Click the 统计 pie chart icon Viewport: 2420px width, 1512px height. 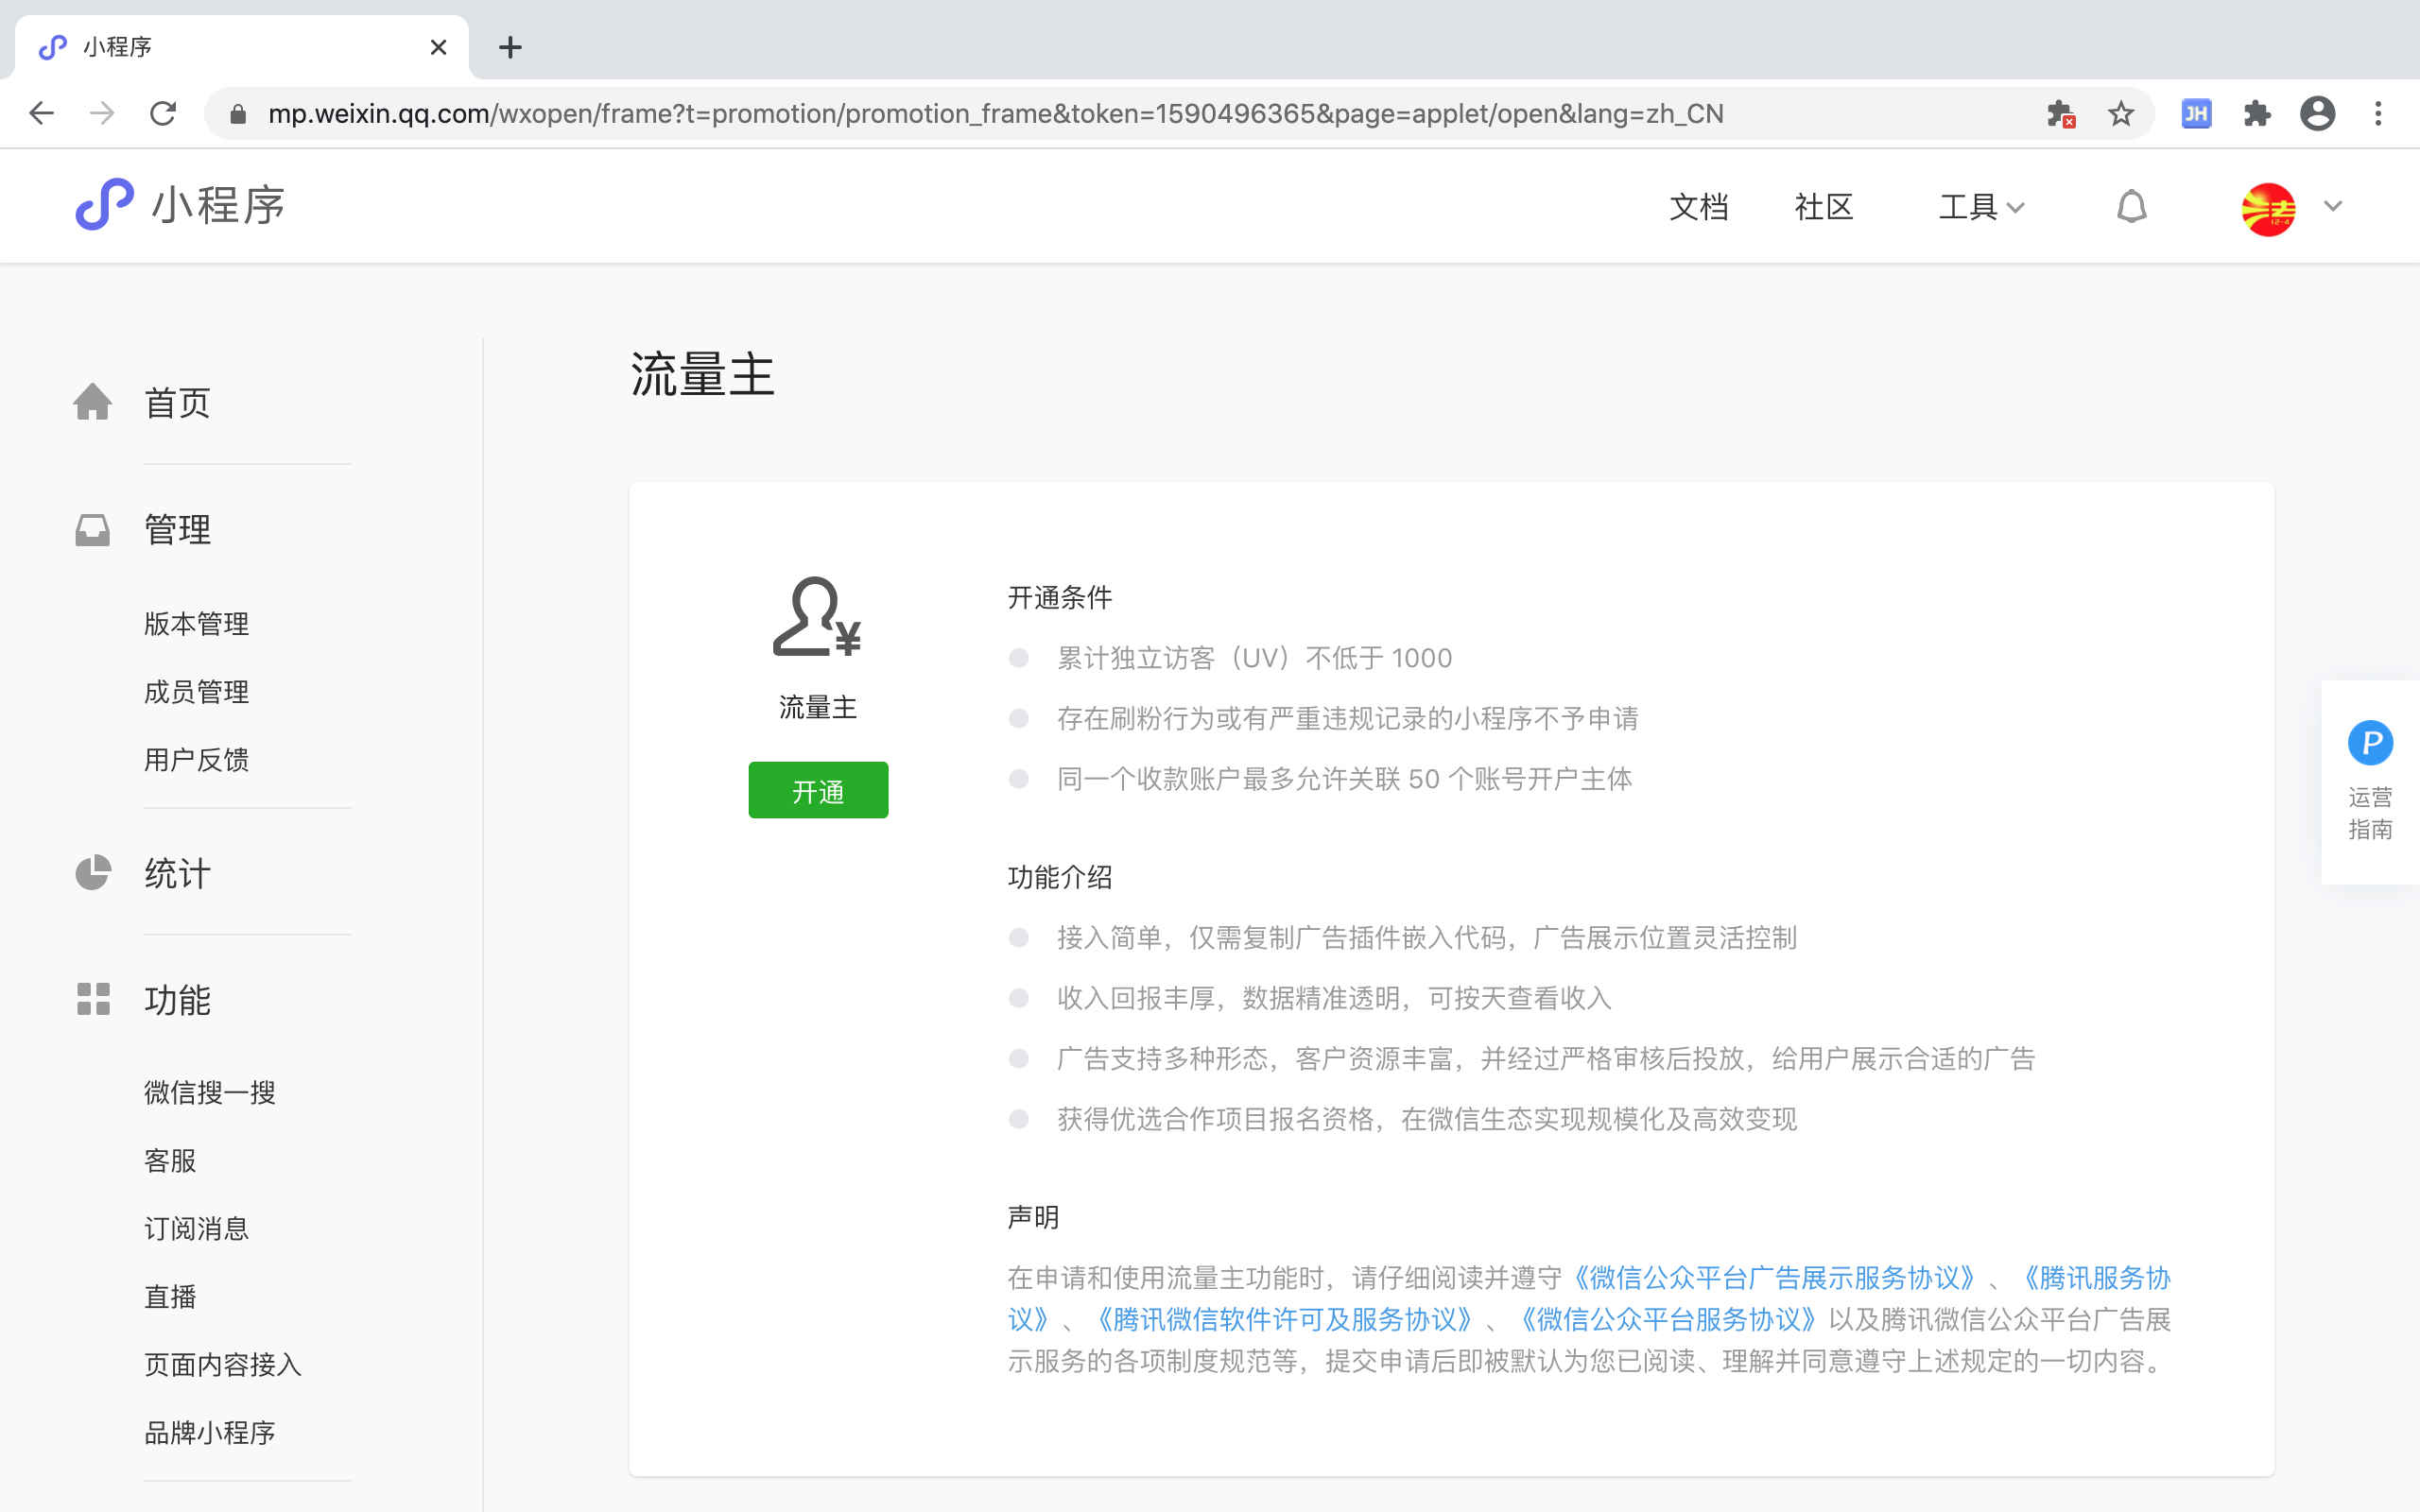tap(92, 873)
